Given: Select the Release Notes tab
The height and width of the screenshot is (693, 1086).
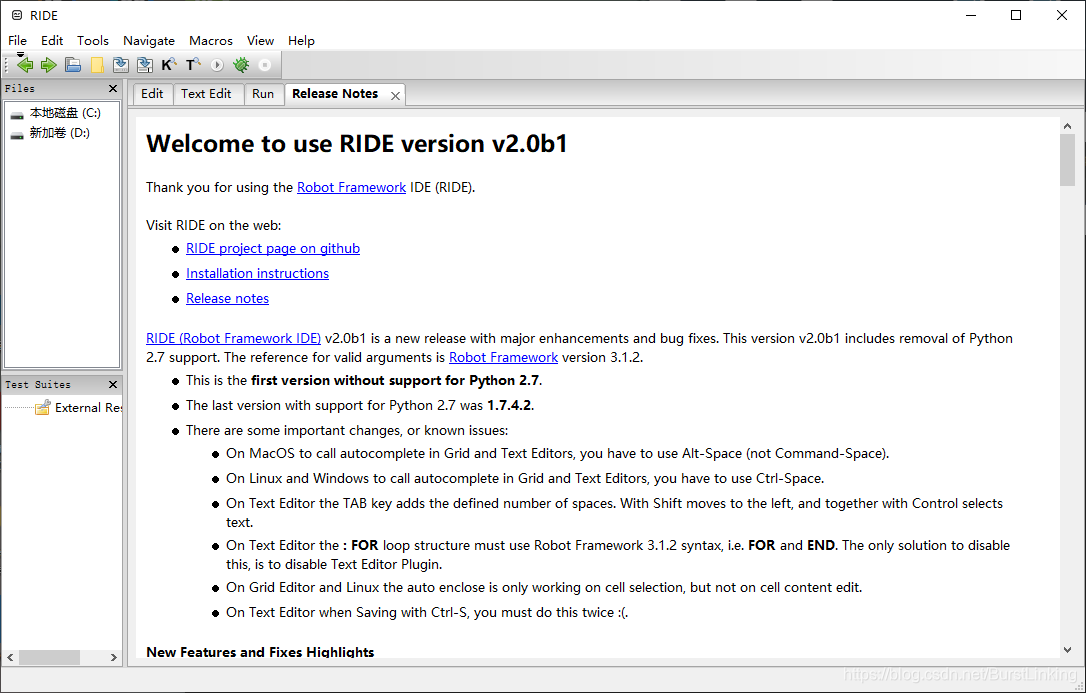Looking at the screenshot, I should point(335,94).
